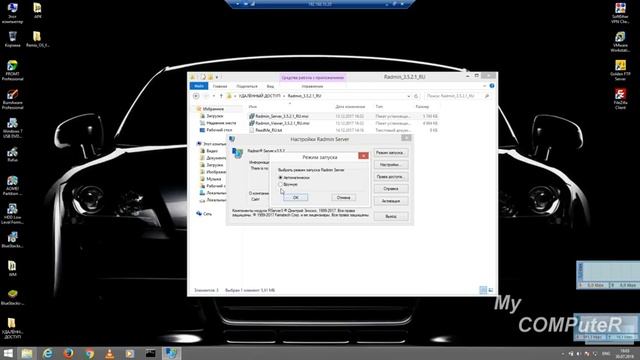Click the Radmin Server logo icon in settings window
Screen dimensions: 640x360
pos(237,153)
